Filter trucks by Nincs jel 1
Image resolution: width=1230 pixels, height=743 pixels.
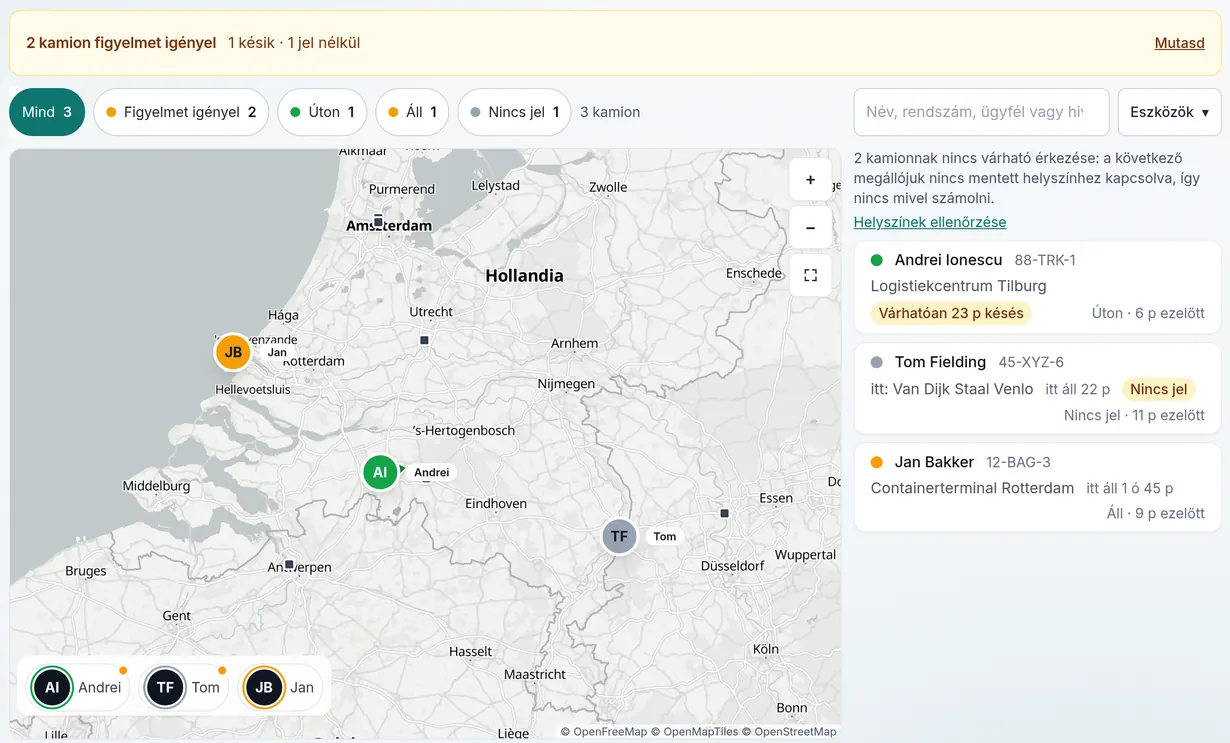click(514, 112)
